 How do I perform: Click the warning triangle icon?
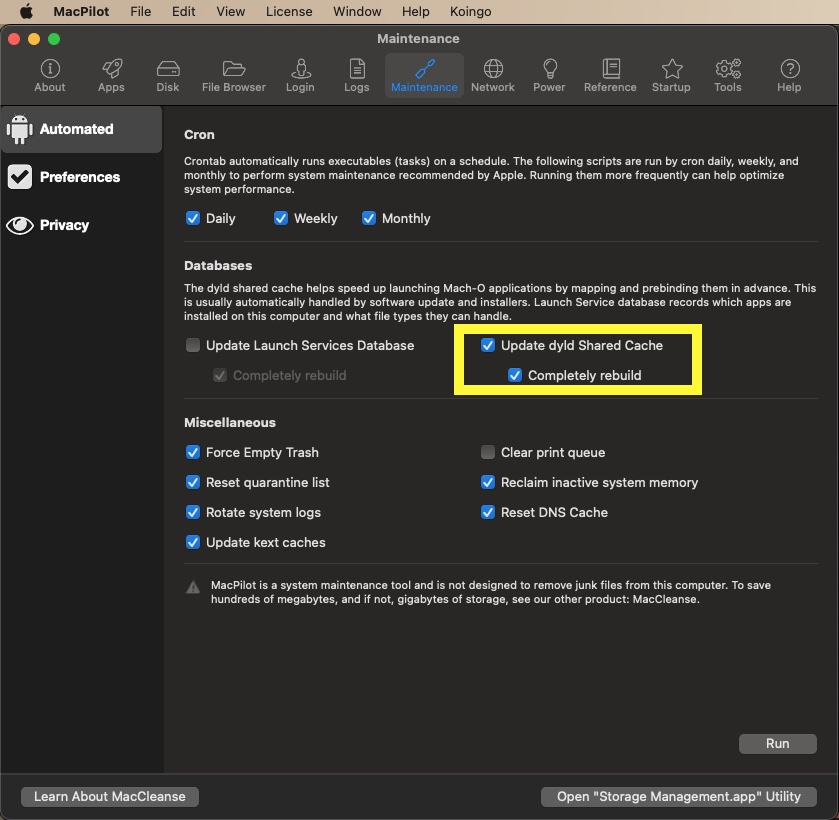[x=193, y=588]
